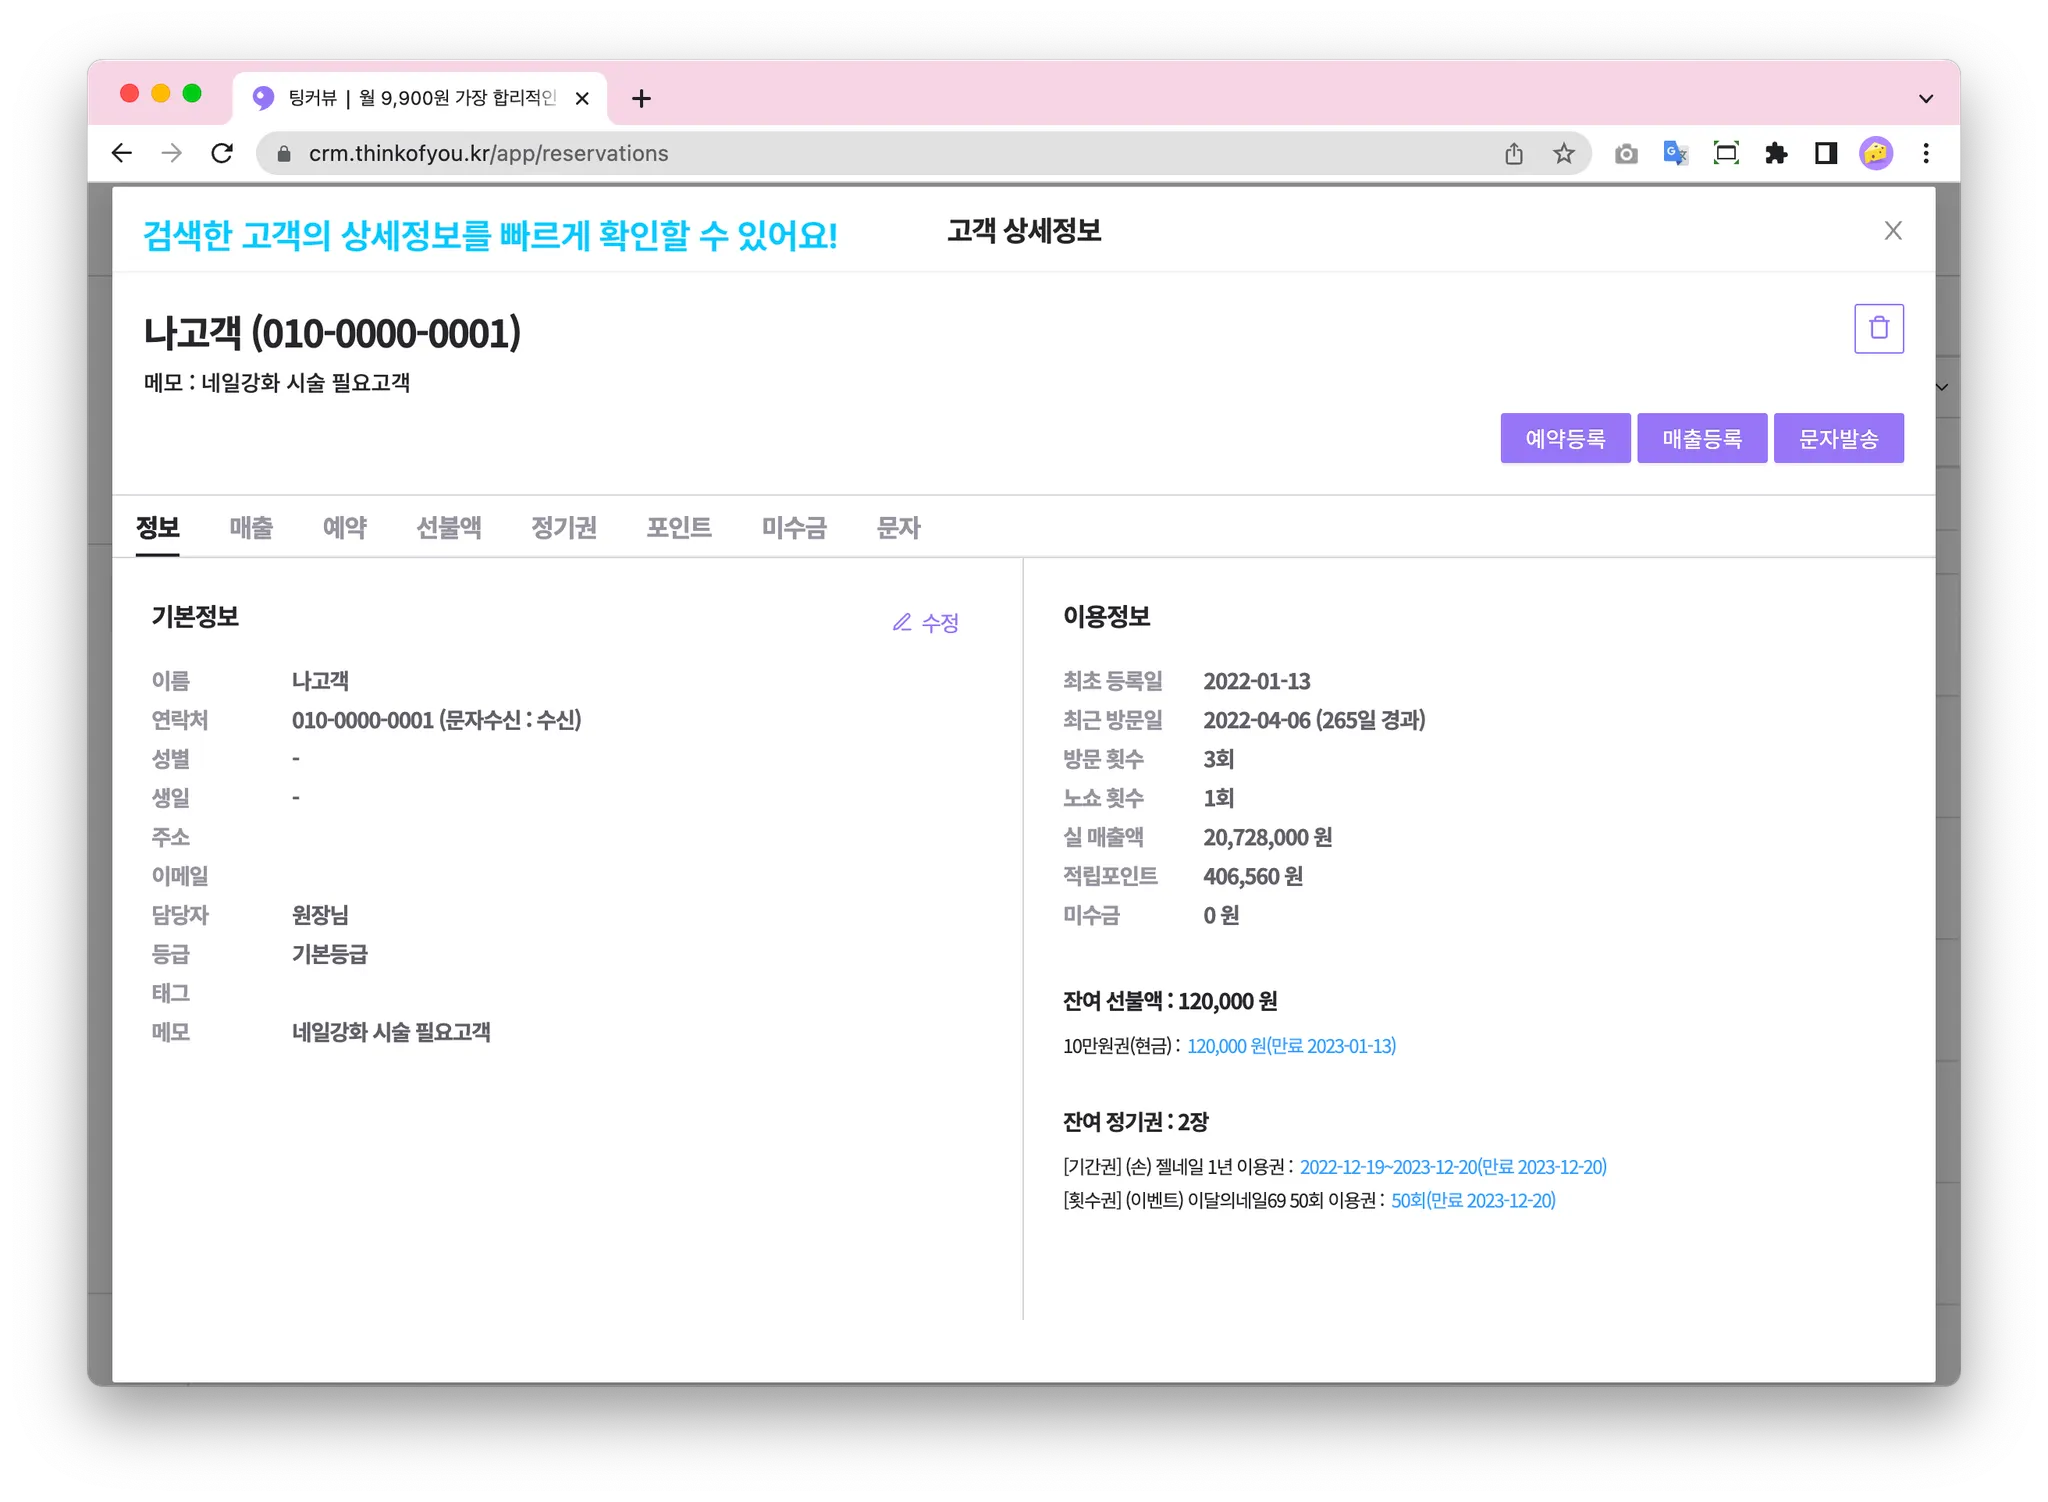Bookmark page with star icon

1563,153
